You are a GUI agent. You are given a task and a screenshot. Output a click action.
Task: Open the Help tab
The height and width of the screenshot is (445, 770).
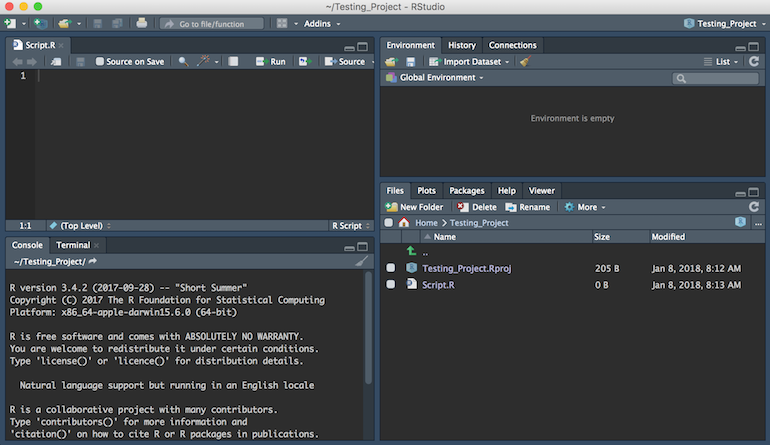click(x=506, y=191)
